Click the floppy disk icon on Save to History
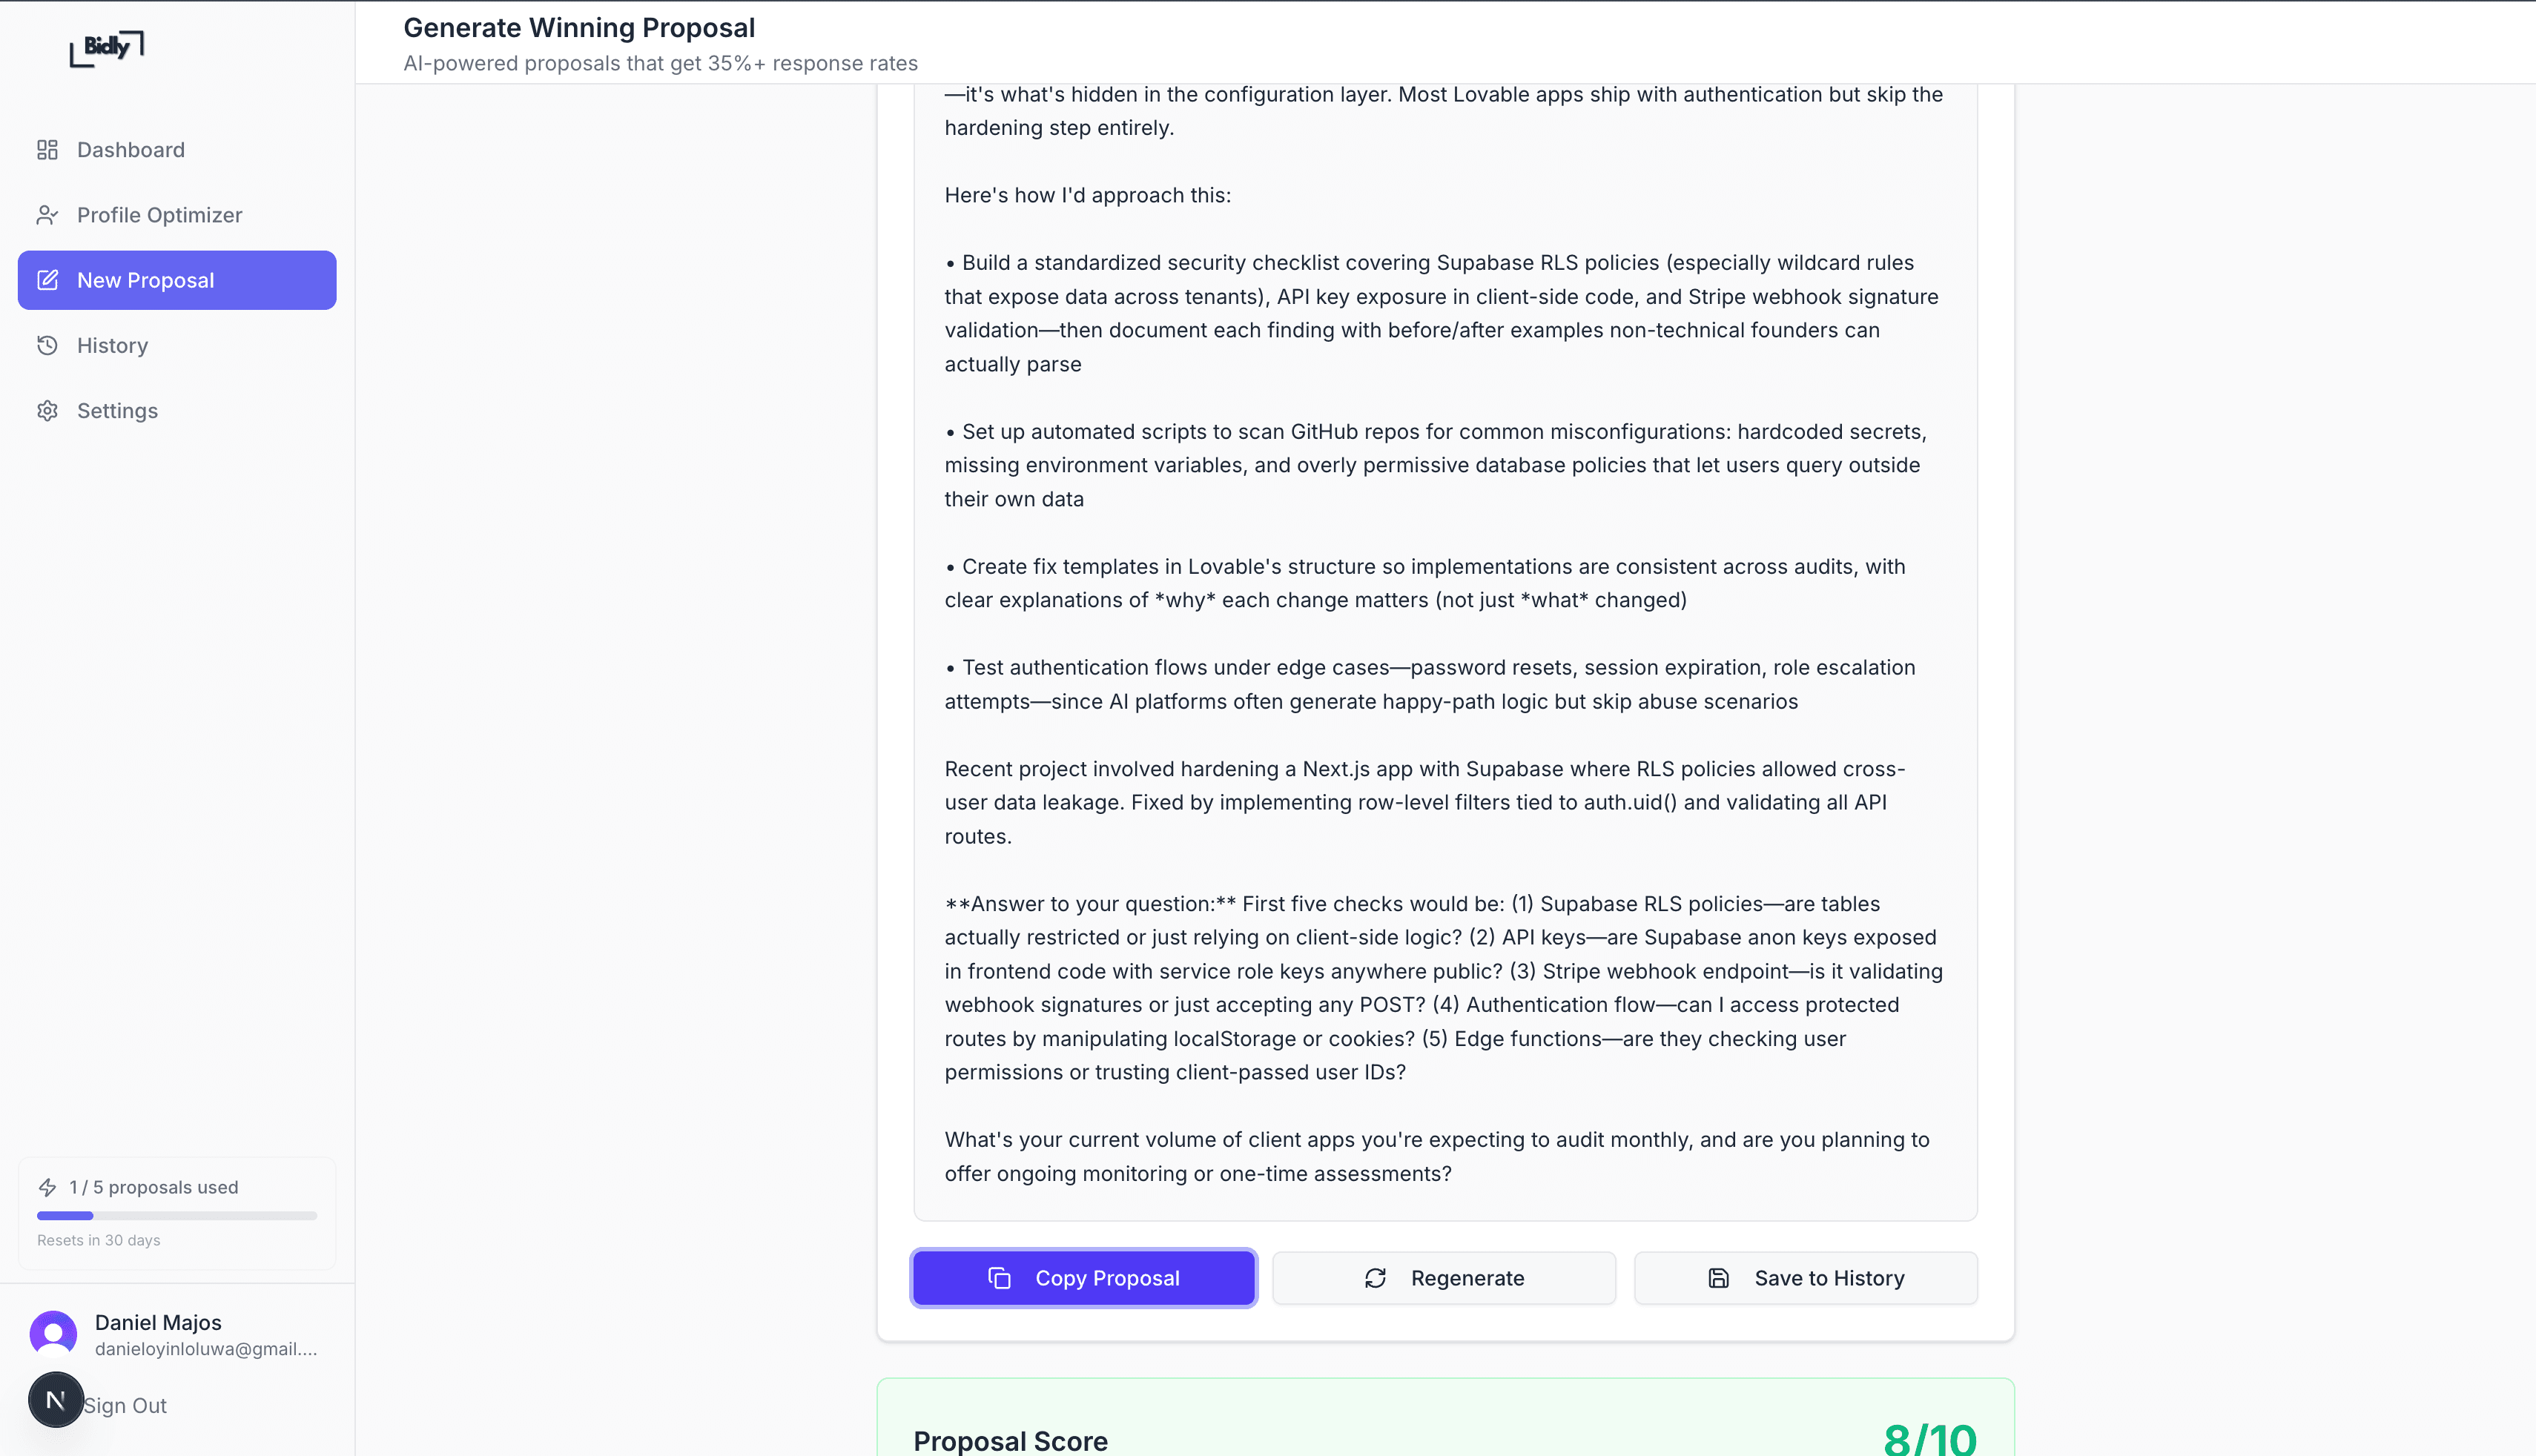This screenshot has height=1456, width=2536. 1718,1277
